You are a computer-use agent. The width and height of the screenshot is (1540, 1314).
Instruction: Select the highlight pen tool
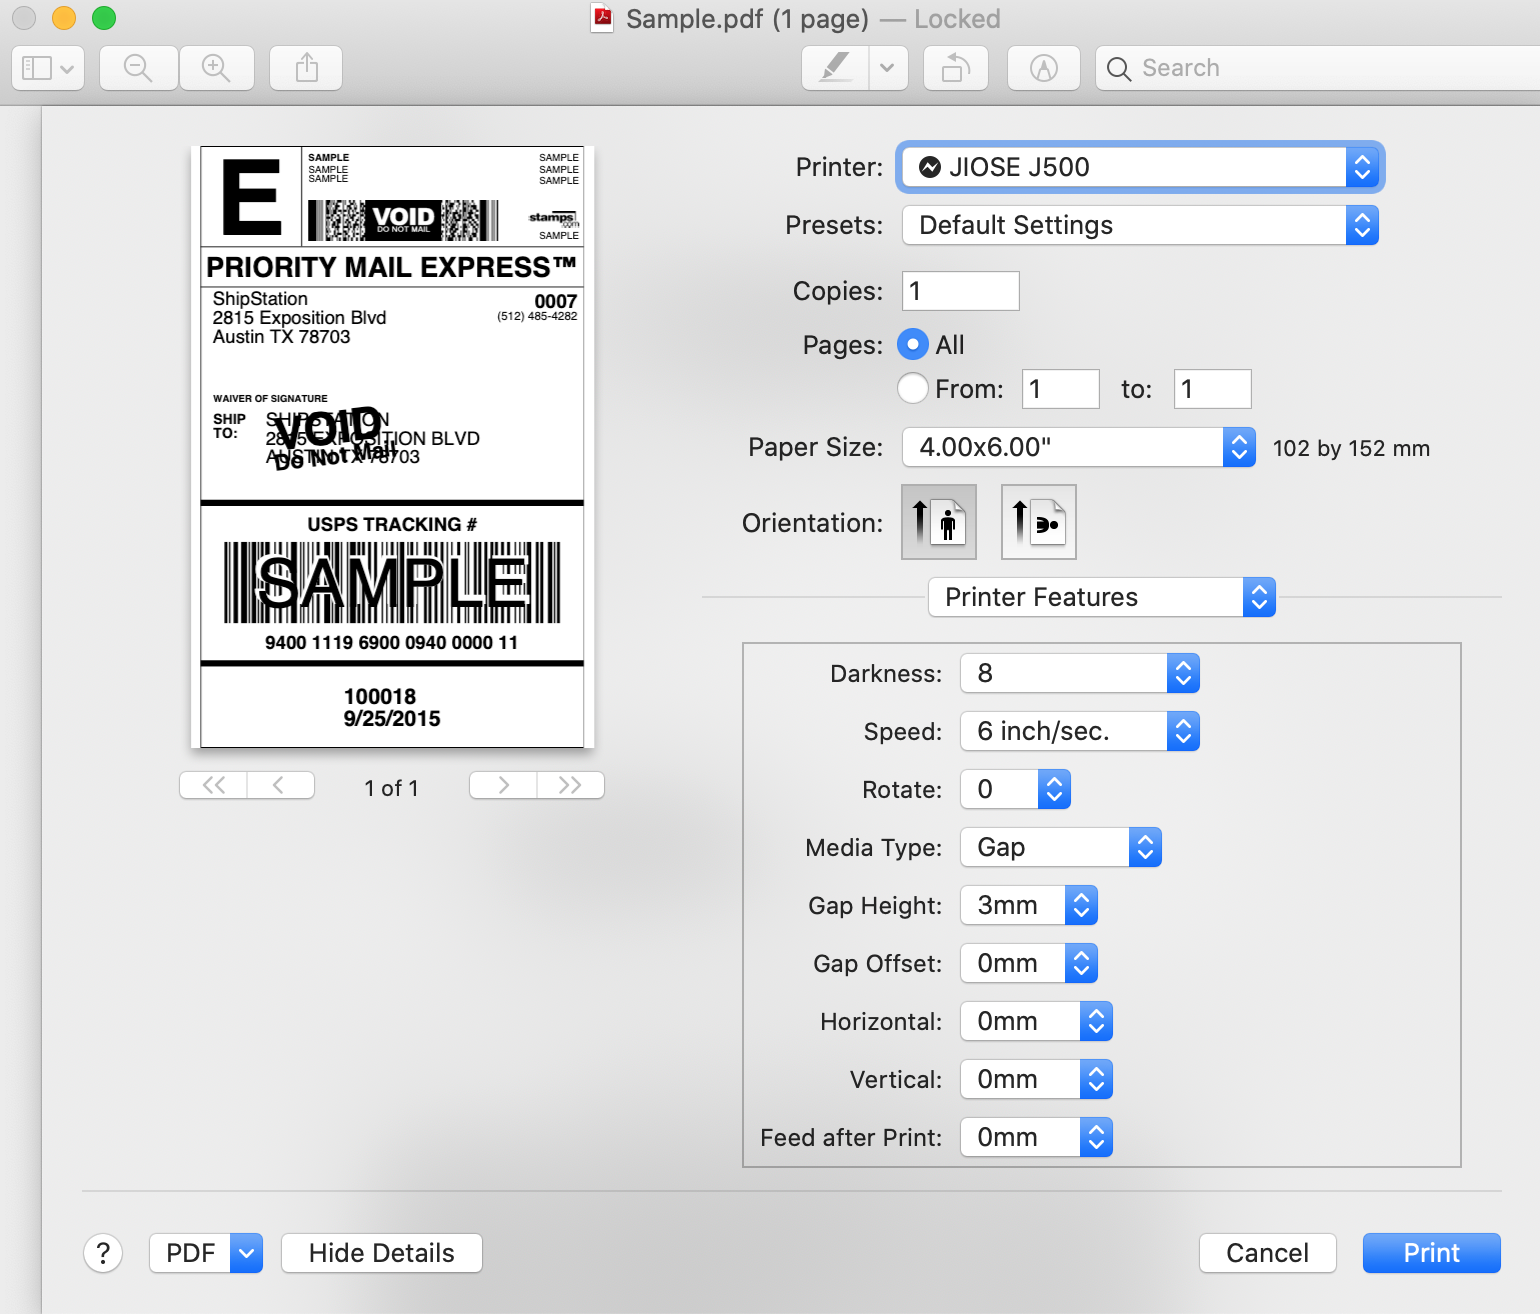click(x=835, y=68)
